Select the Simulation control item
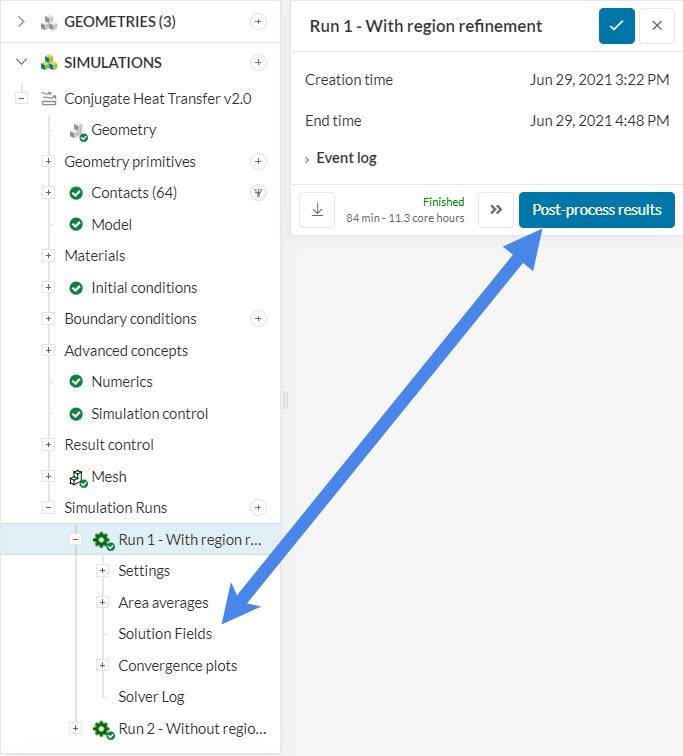 point(149,414)
